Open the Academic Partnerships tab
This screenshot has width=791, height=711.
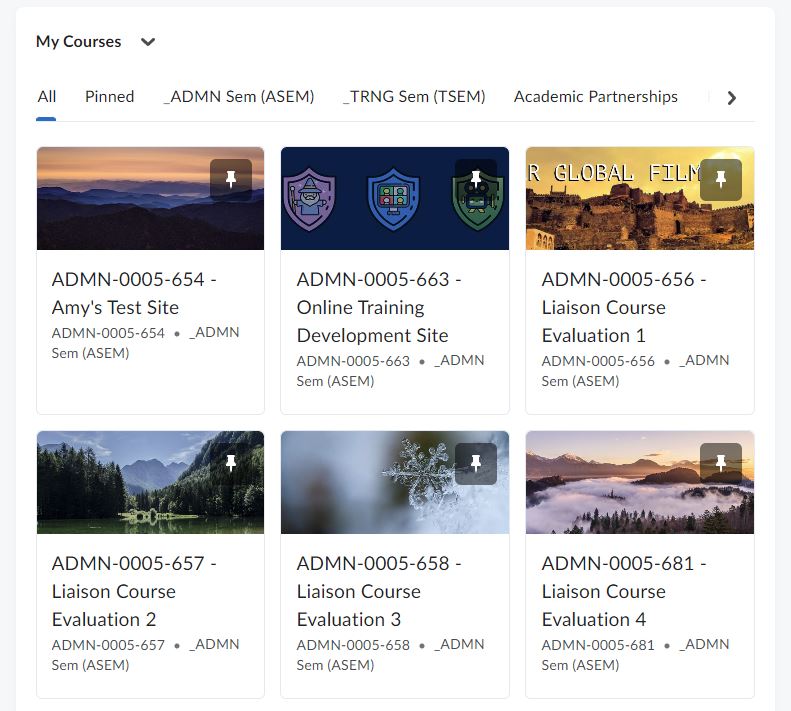[x=595, y=97]
